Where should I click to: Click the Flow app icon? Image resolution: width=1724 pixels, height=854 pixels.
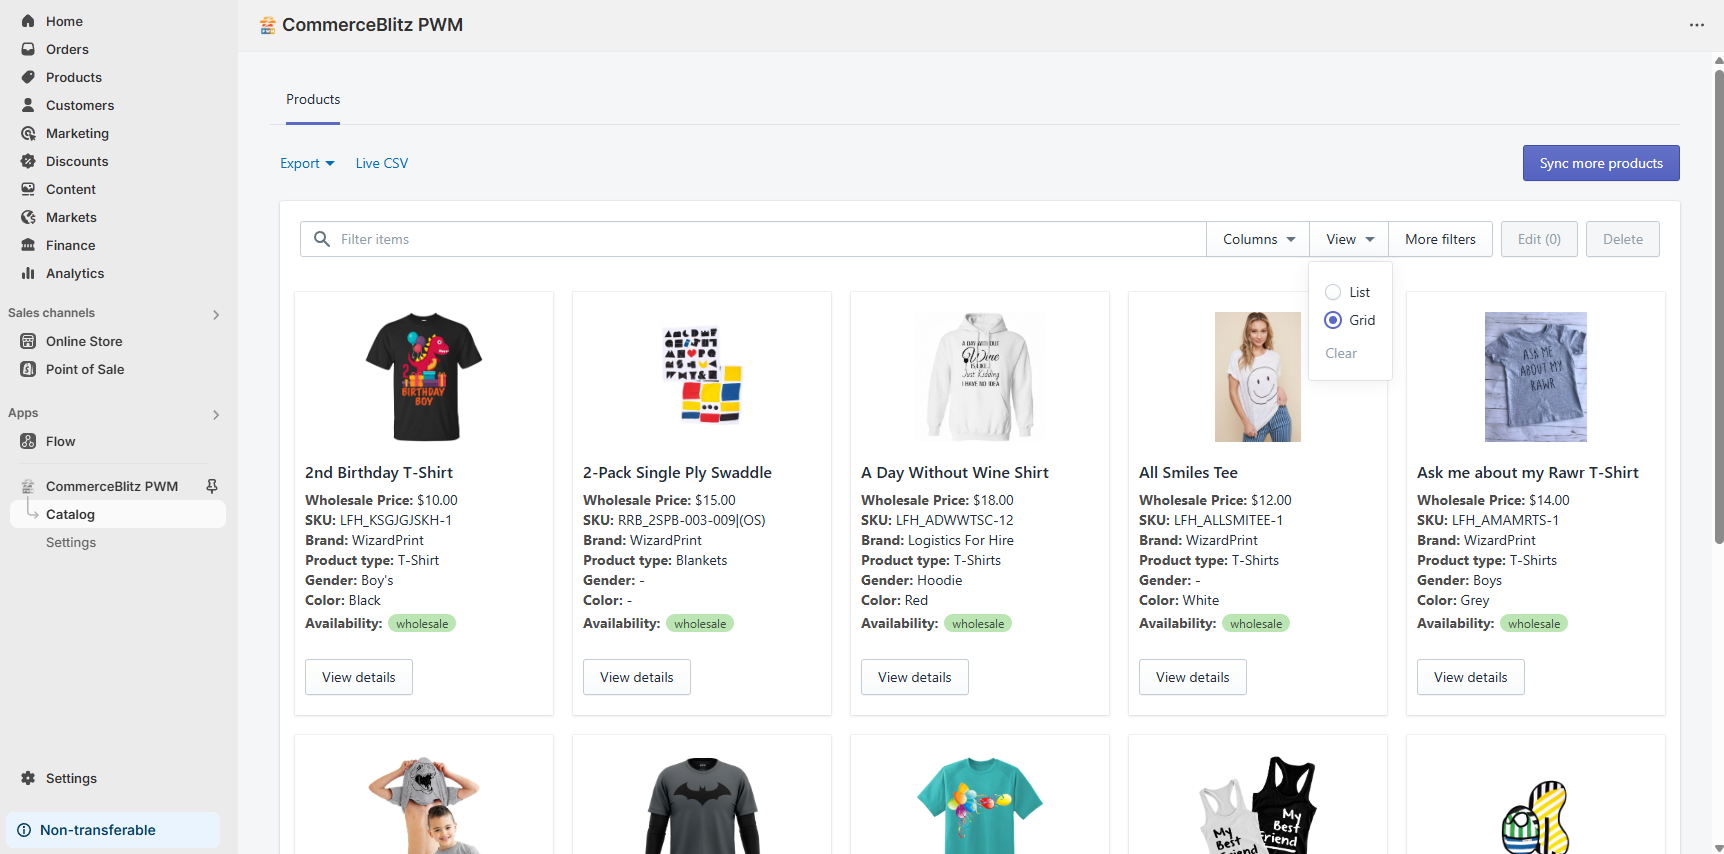click(28, 441)
